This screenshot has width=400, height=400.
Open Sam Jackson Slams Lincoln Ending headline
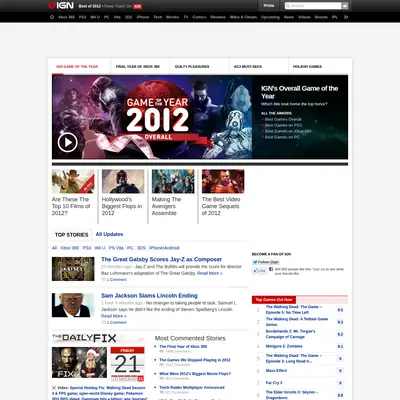pyautogui.click(x=149, y=296)
